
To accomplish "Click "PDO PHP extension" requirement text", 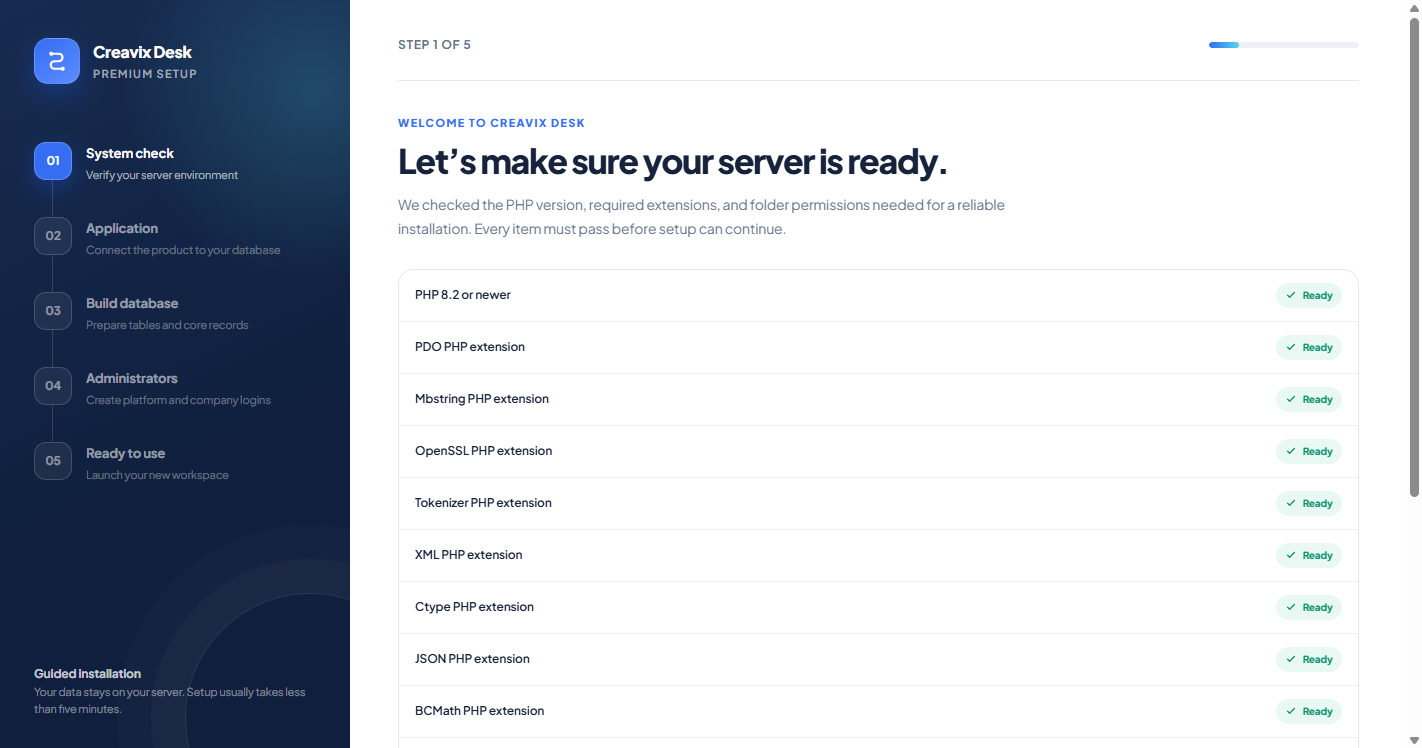I will [470, 347].
